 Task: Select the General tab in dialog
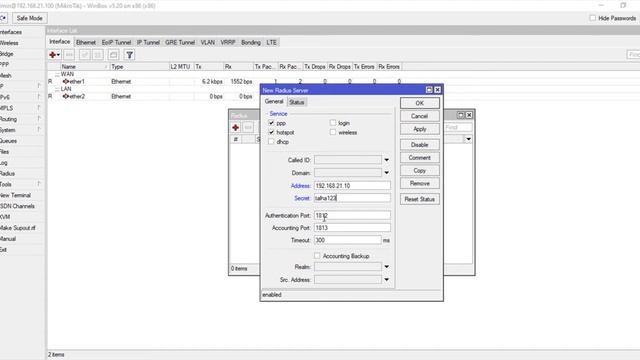pyautogui.click(x=274, y=102)
